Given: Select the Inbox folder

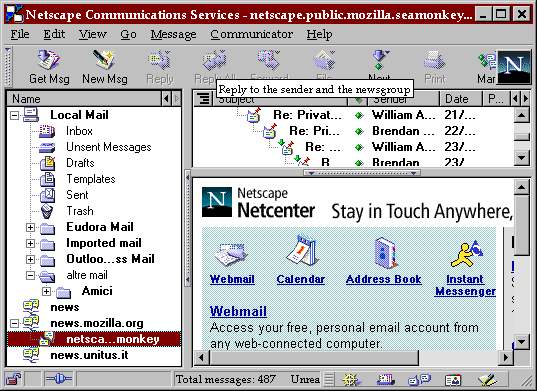Looking at the screenshot, I should click(x=79, y=131).
